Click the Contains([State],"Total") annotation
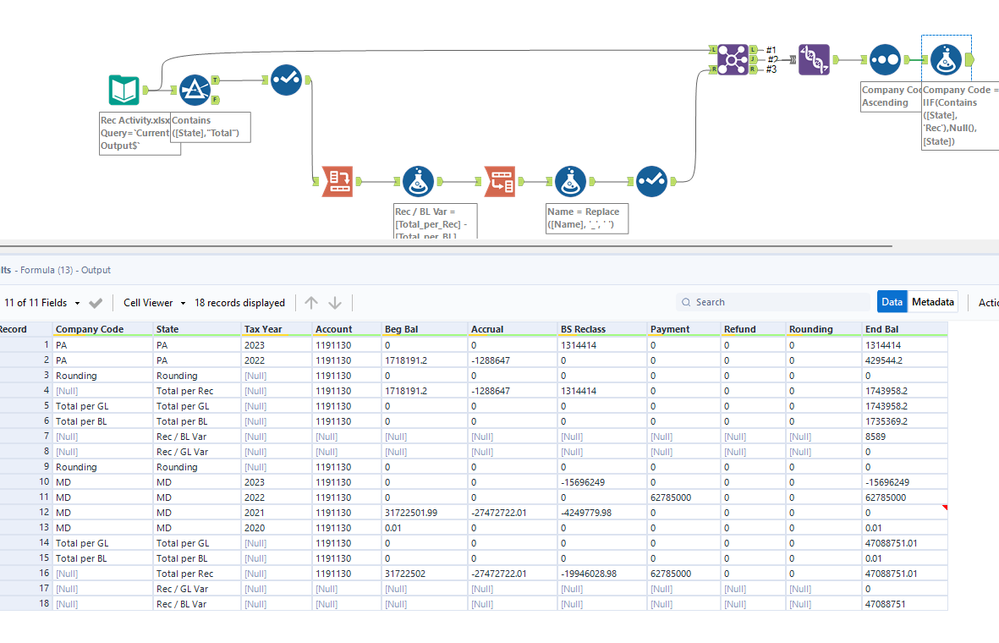Viewport: 999px width, 643px height. [210, 127]
